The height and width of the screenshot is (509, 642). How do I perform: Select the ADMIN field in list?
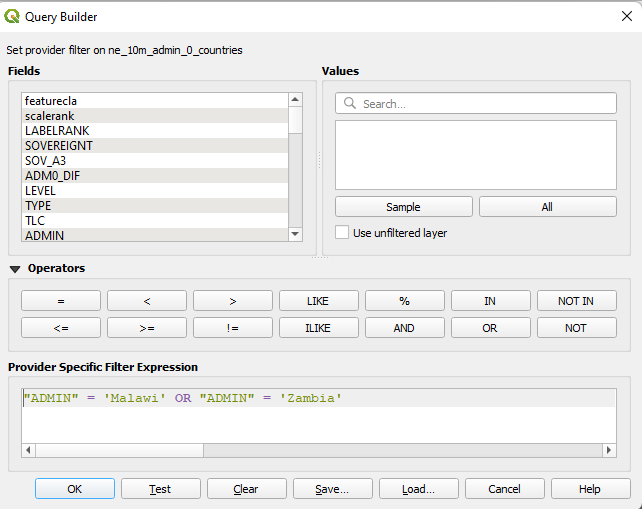(45, 235)
